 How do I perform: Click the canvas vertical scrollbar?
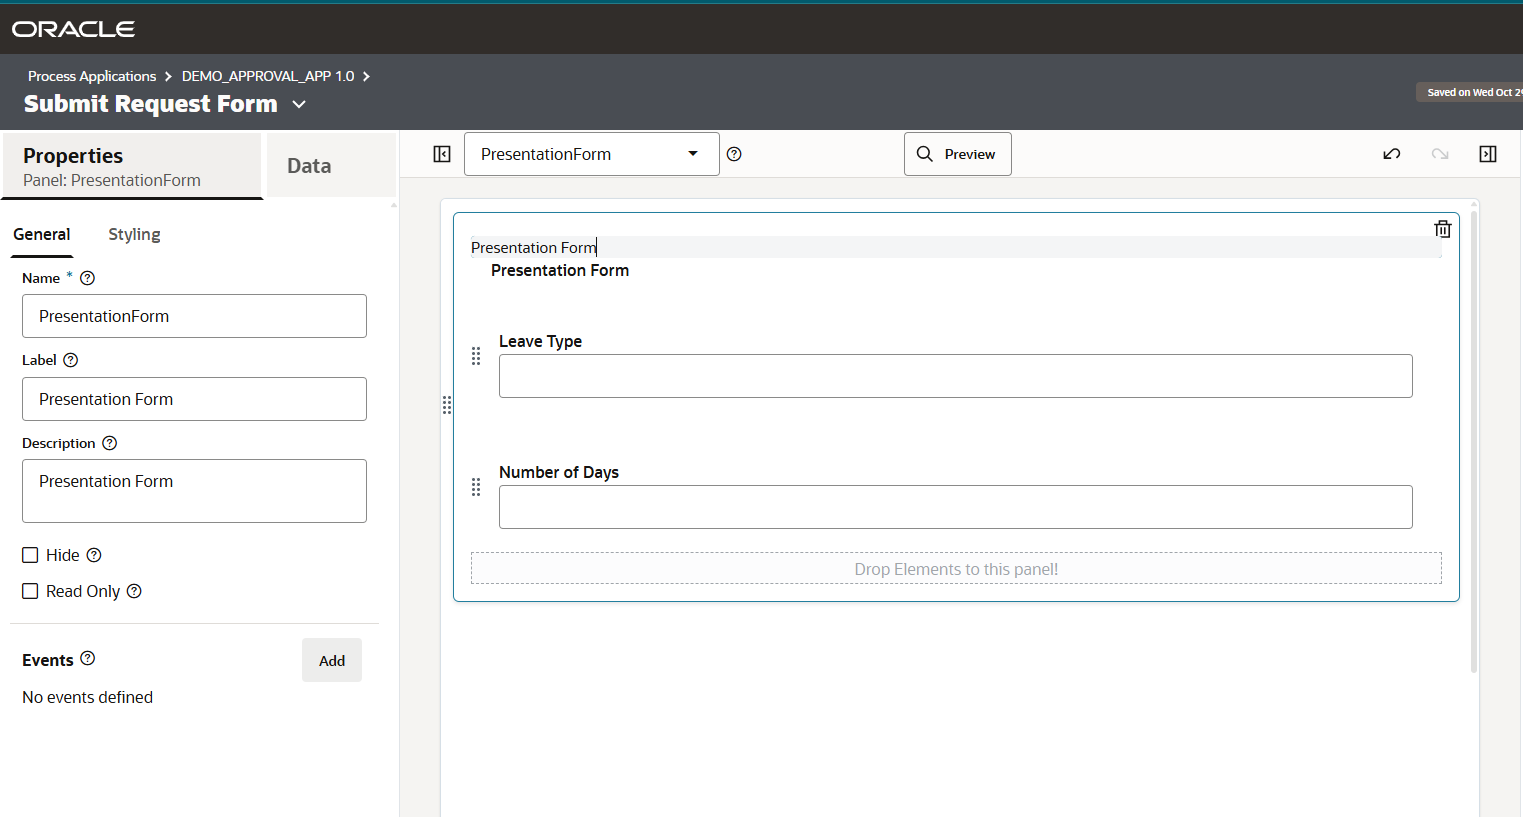[1473, 440]
